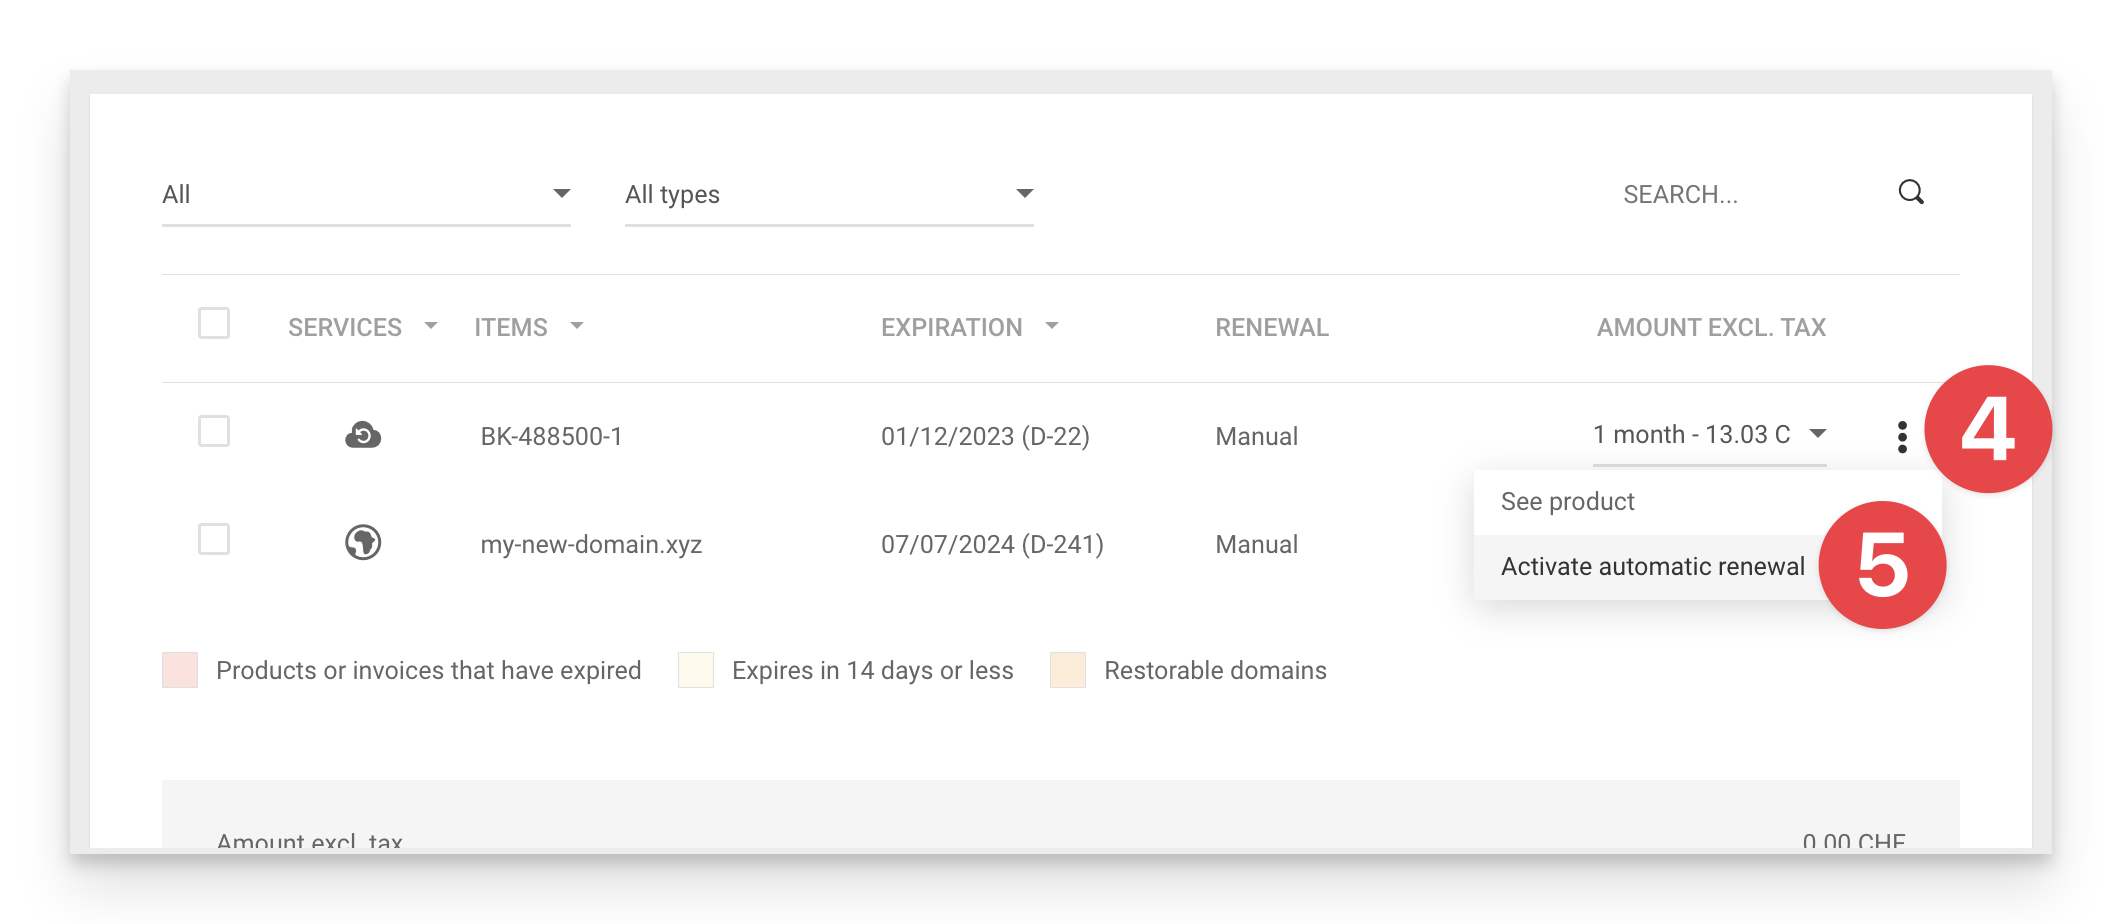Select the checkbox for my-new-domain.xyz row

pos(213,541)
